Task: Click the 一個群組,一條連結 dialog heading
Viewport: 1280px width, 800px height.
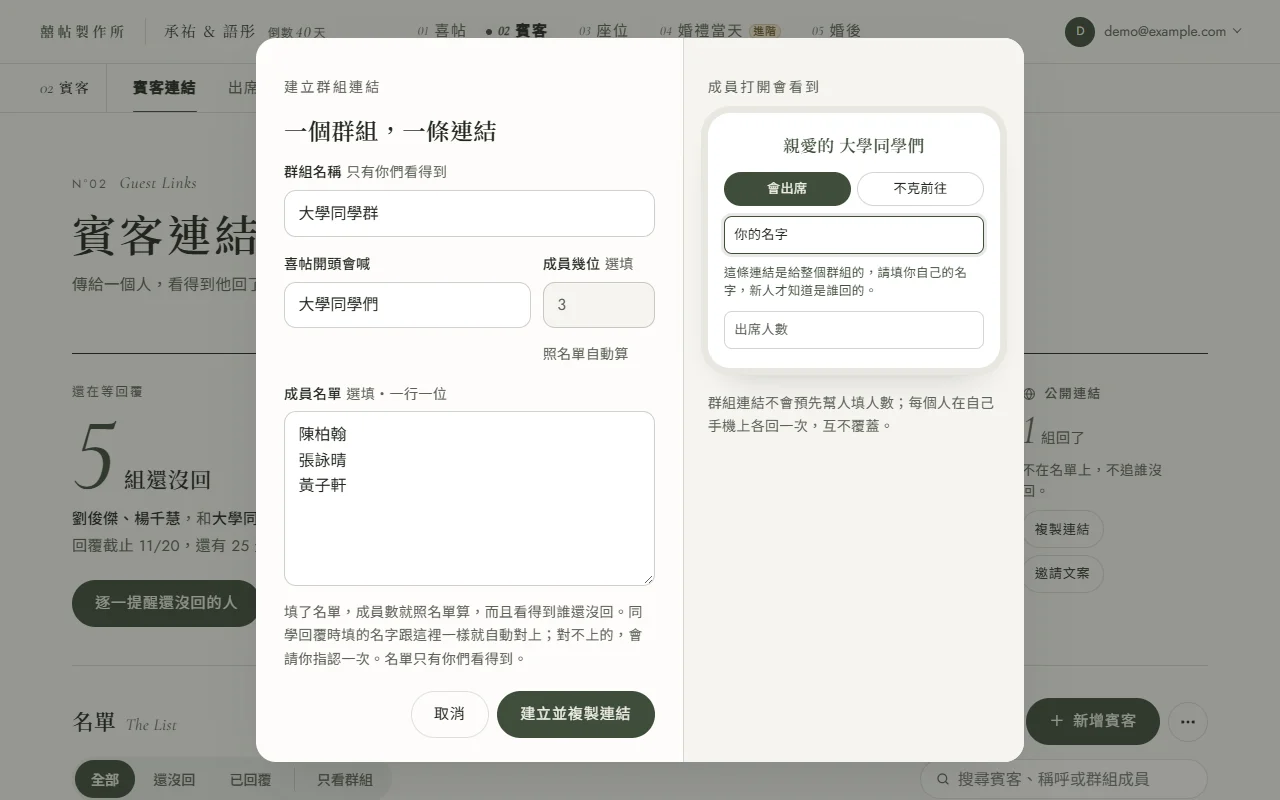Action: [390, 132]
